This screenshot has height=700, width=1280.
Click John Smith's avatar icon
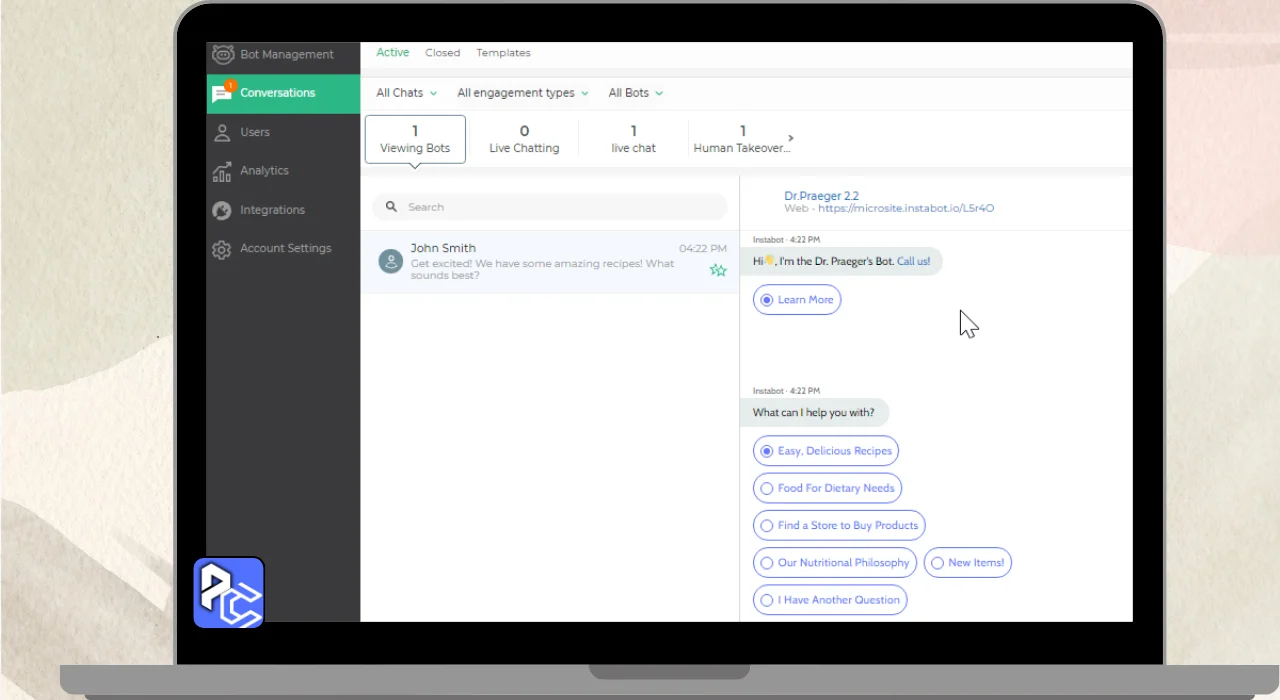tap(390, 261)
